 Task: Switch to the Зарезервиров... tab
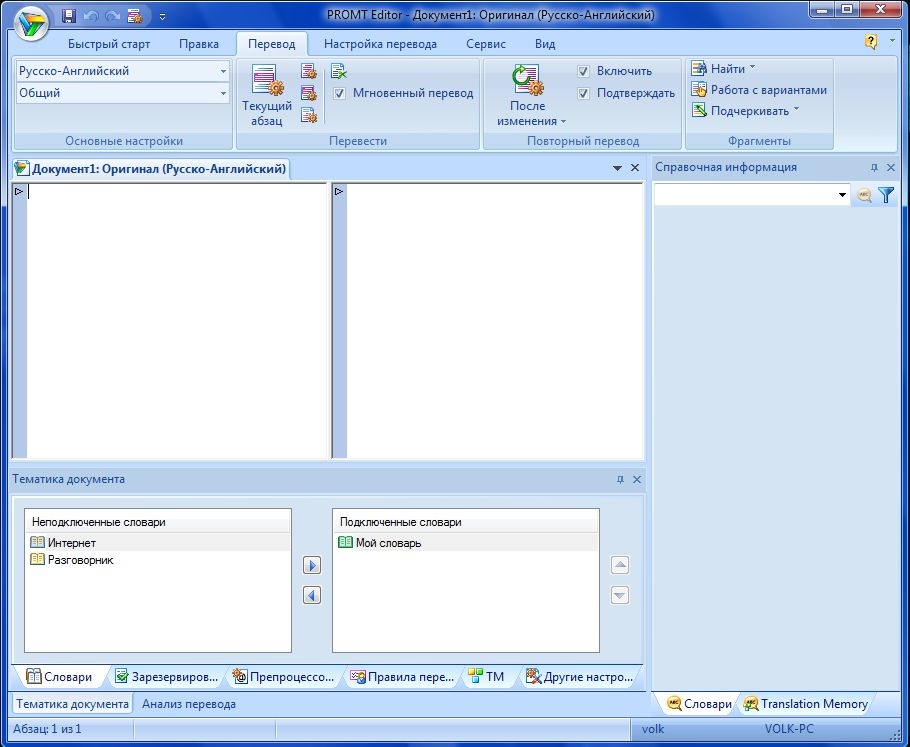[167, 677]
